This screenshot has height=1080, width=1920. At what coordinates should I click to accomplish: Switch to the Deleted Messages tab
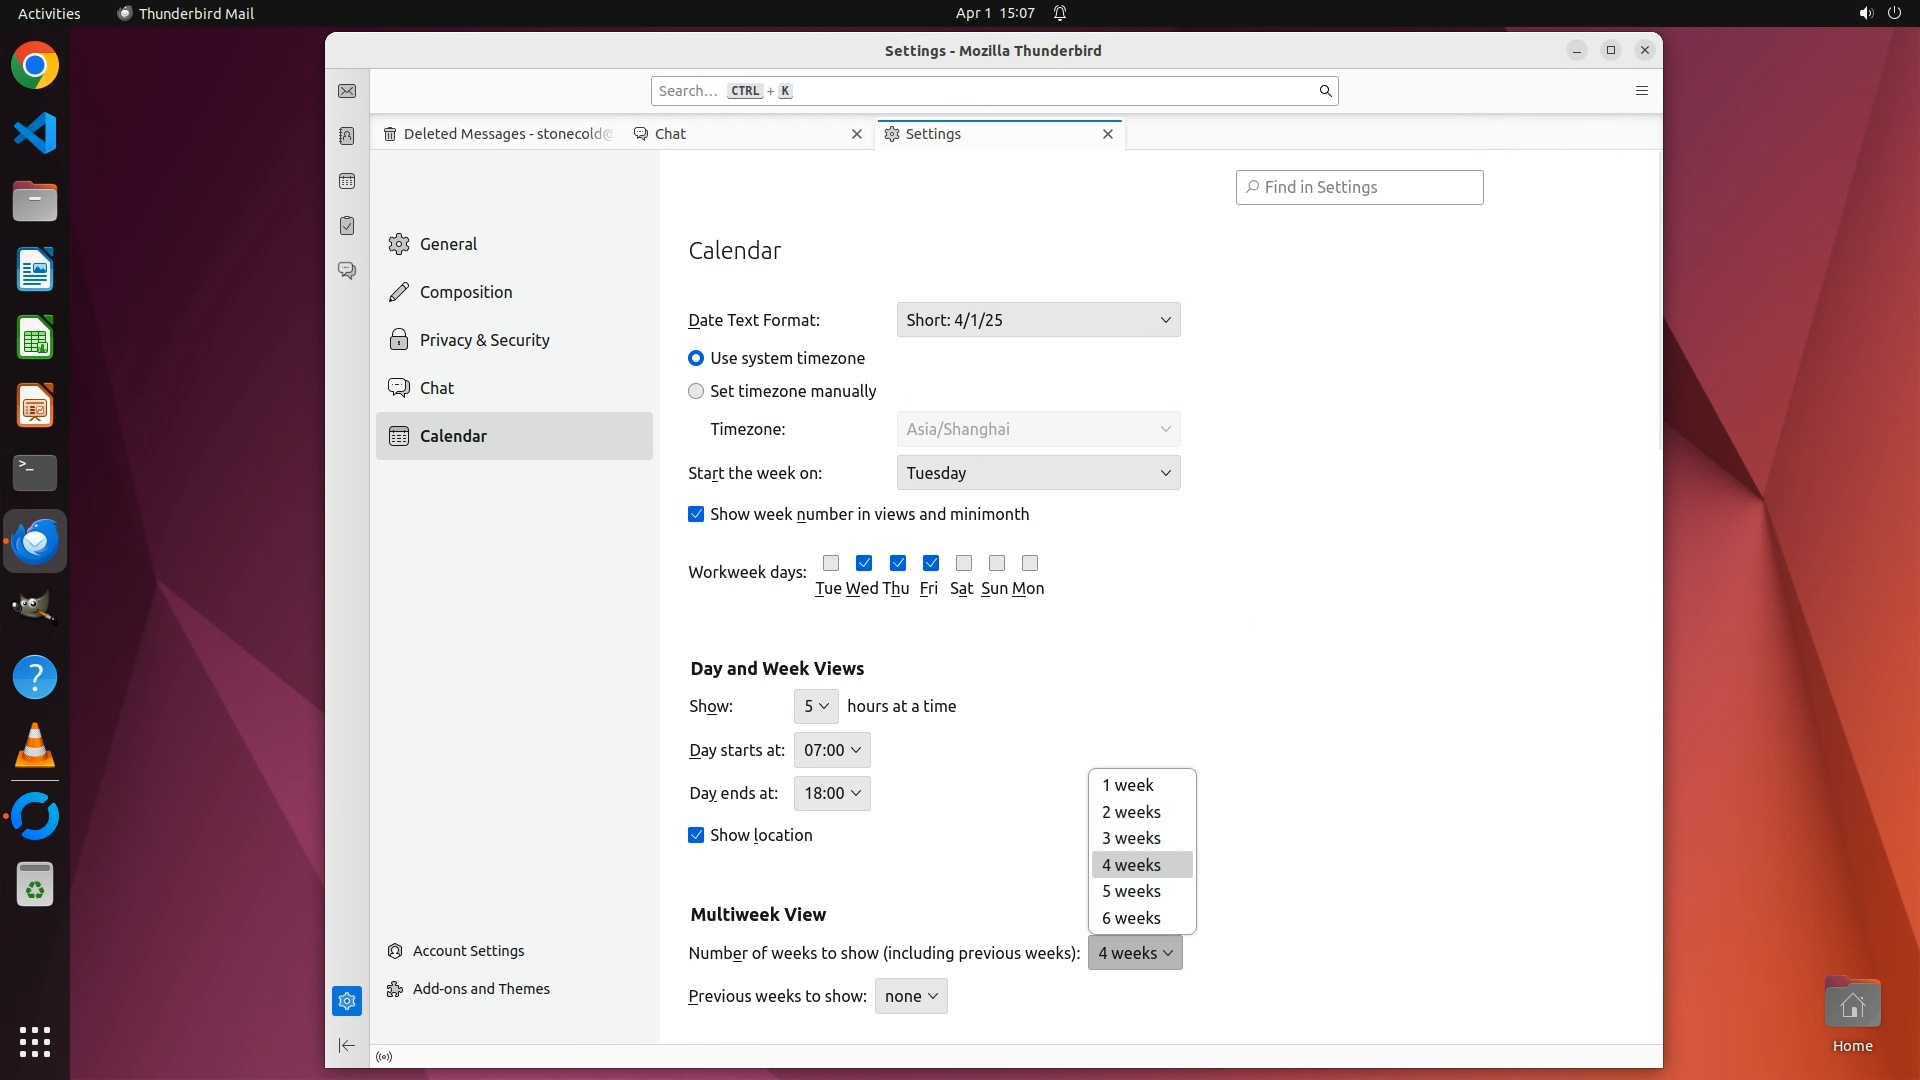point(500,134)
